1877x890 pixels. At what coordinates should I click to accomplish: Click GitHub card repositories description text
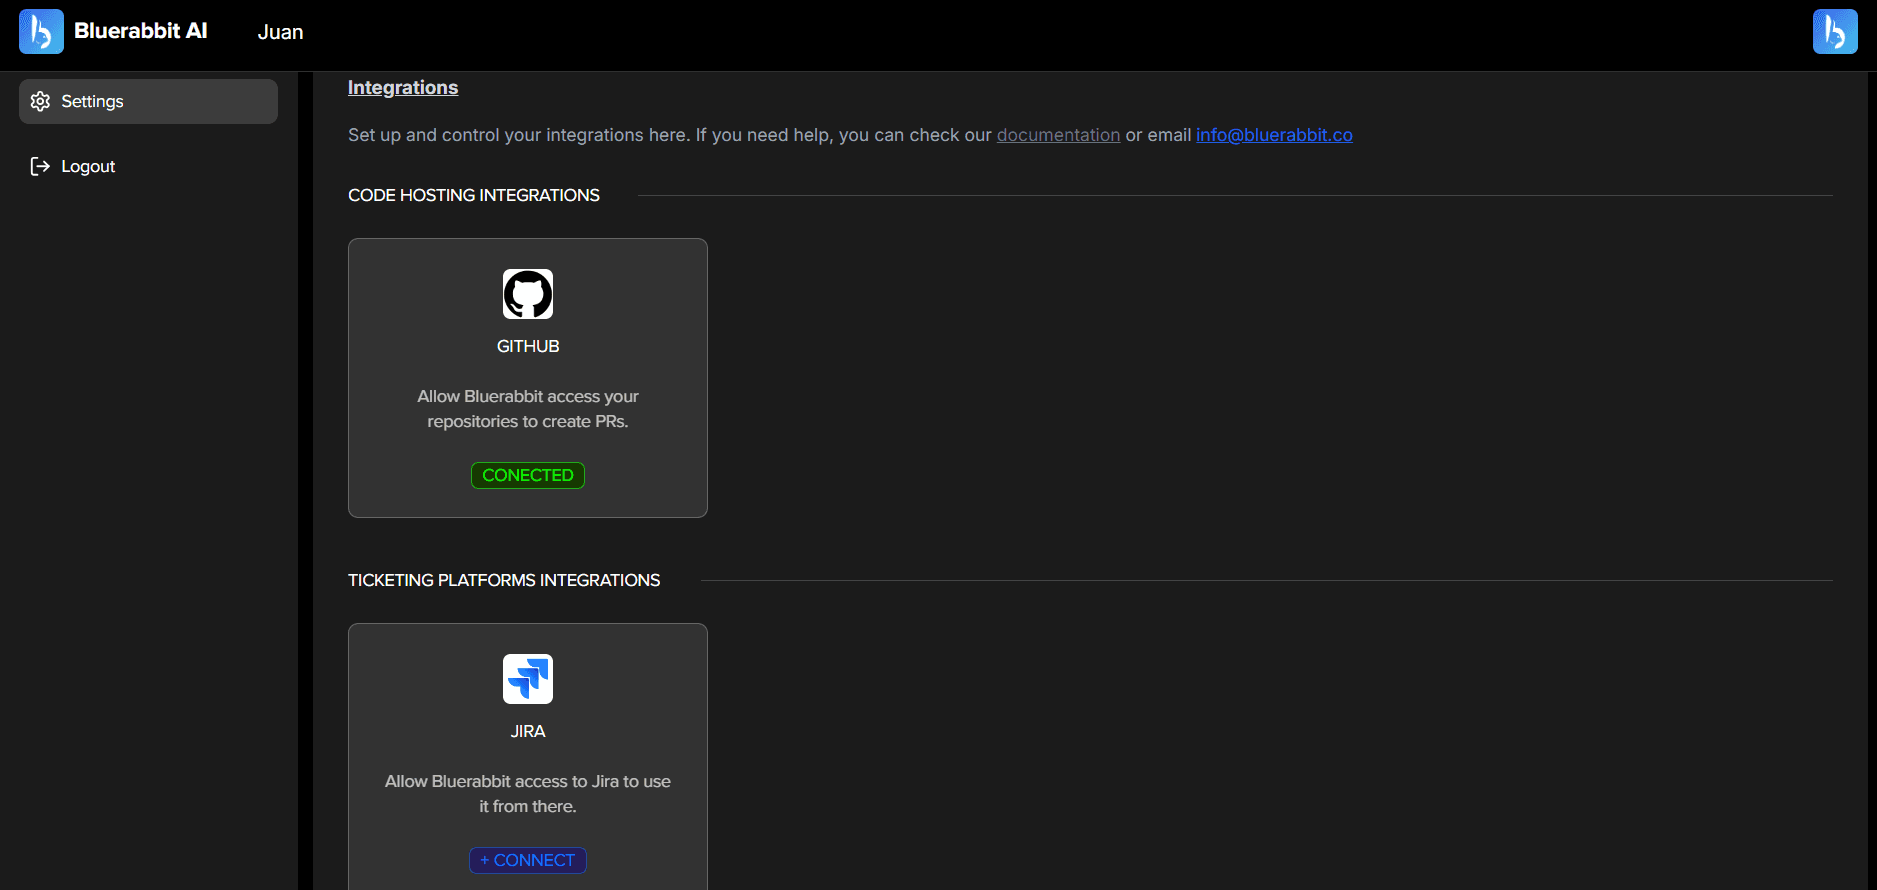pos(527,409)
